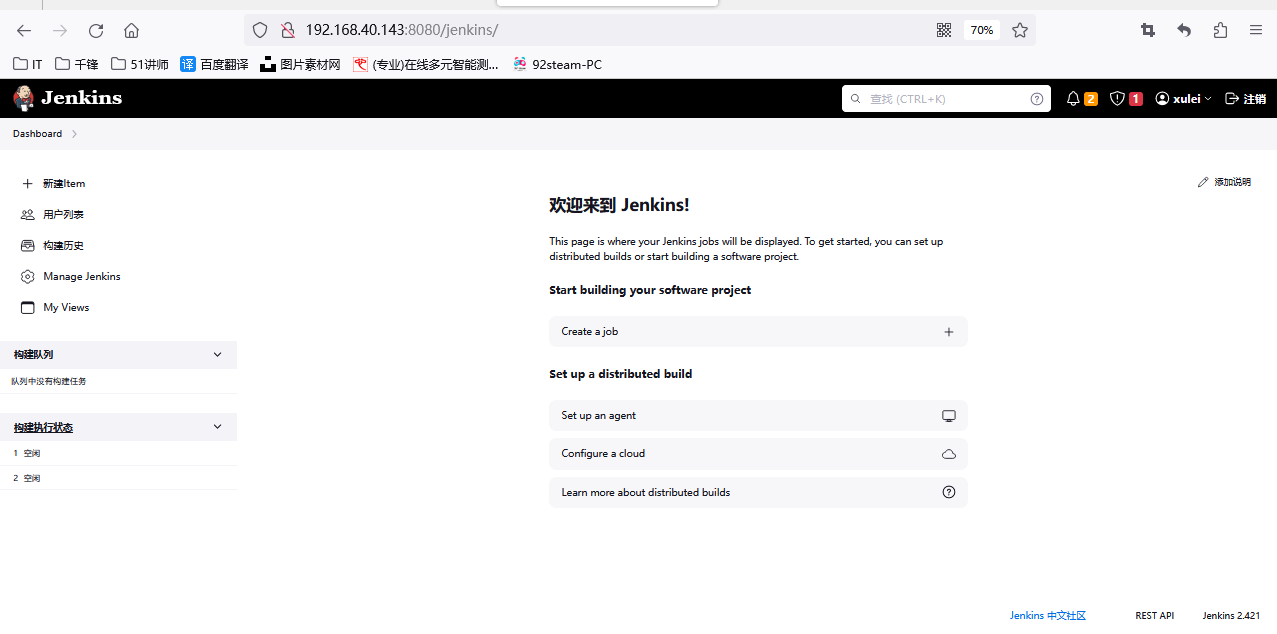Image resolution: width=1277 pixels, height=634 pixels.
Task: Open Manage Jenkins settings
Action: pos(70,277)
